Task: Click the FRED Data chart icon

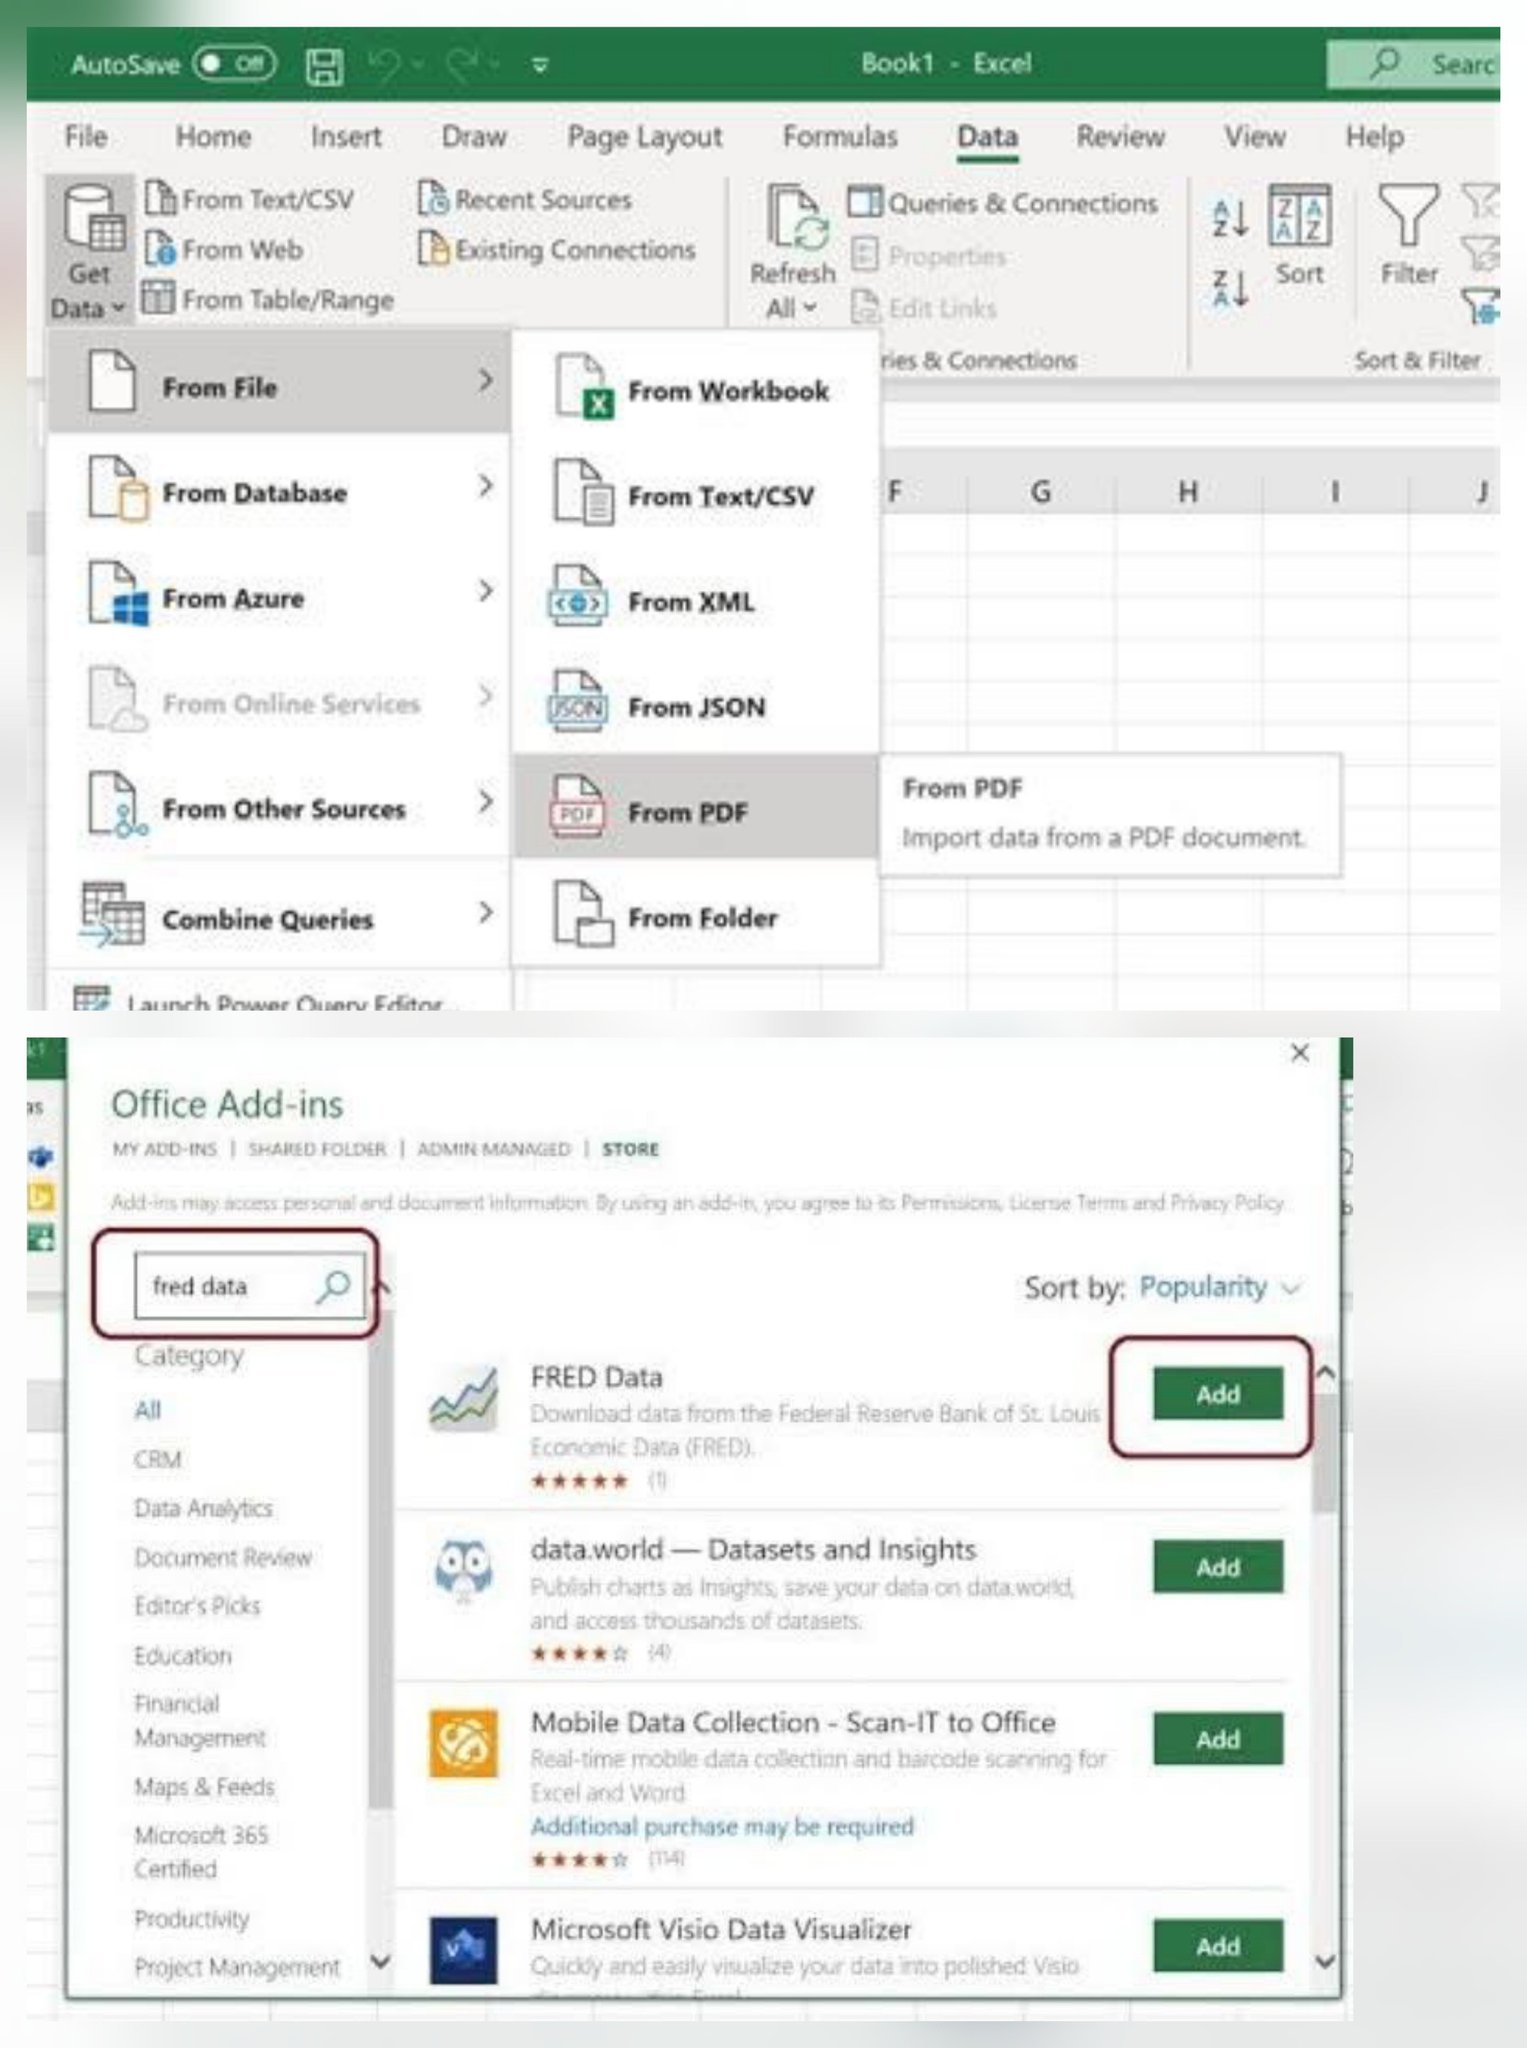Action: pos(463,1399)
